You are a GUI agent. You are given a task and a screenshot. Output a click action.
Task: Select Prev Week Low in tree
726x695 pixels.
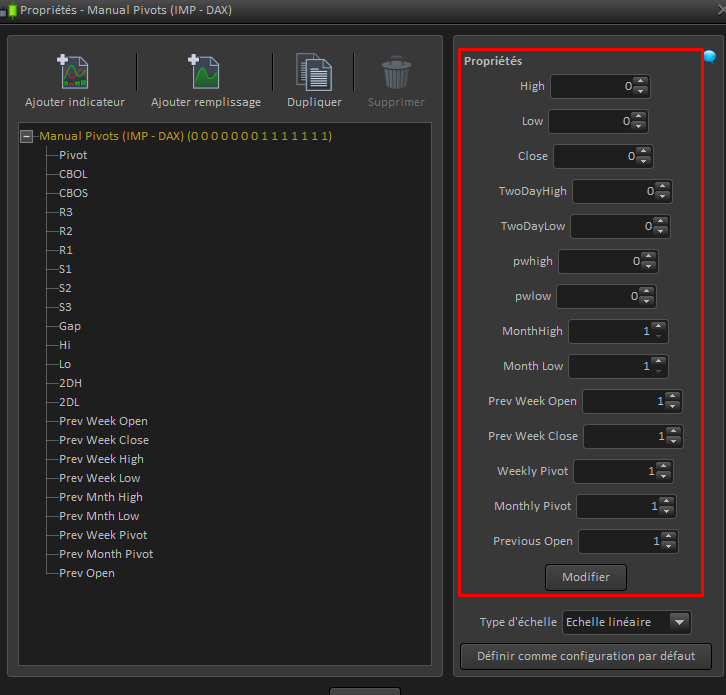[x=100, y=478]
